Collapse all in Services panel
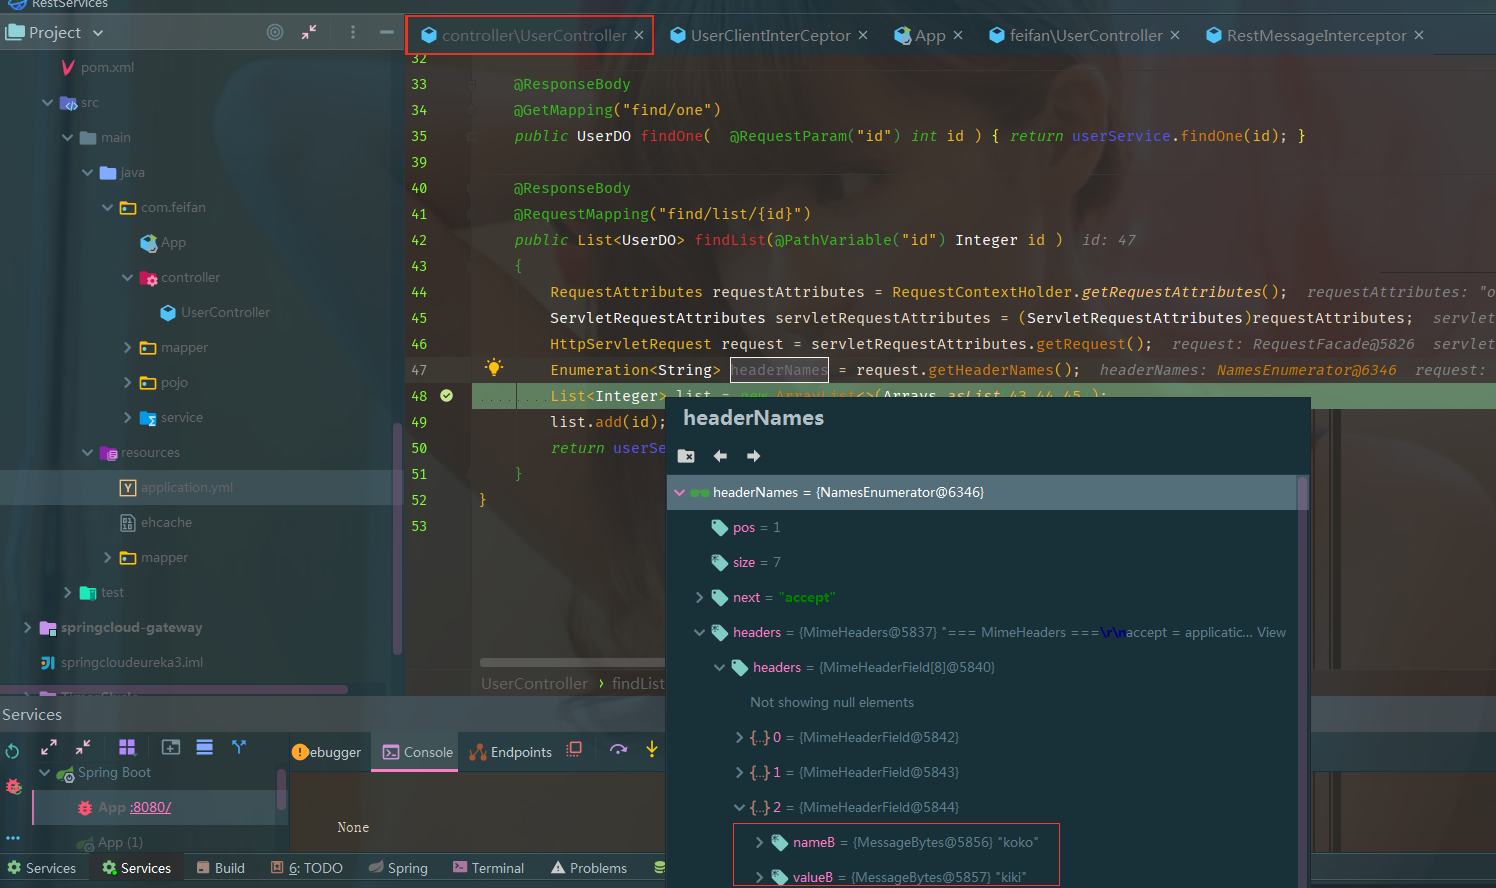The width and height of the screenshot is (1496, 888). tap(83, 747)
